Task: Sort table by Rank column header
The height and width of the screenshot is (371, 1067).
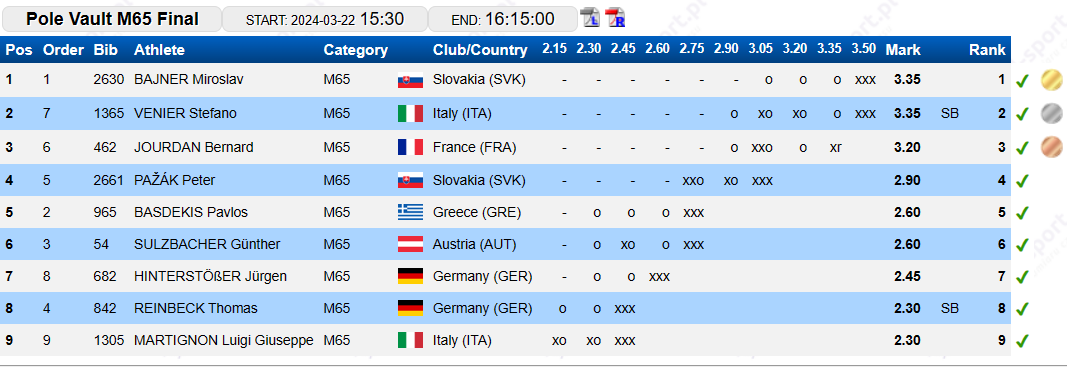Action: [x=987, y=50]
